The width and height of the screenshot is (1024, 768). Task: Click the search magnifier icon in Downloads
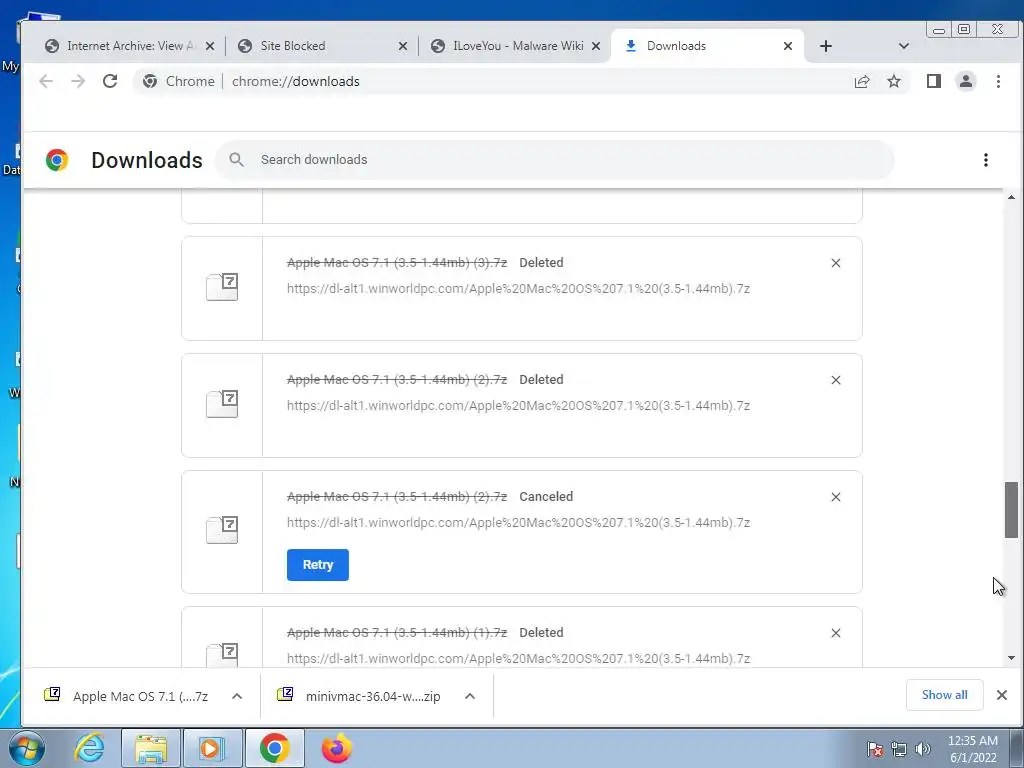click(236, 160)
